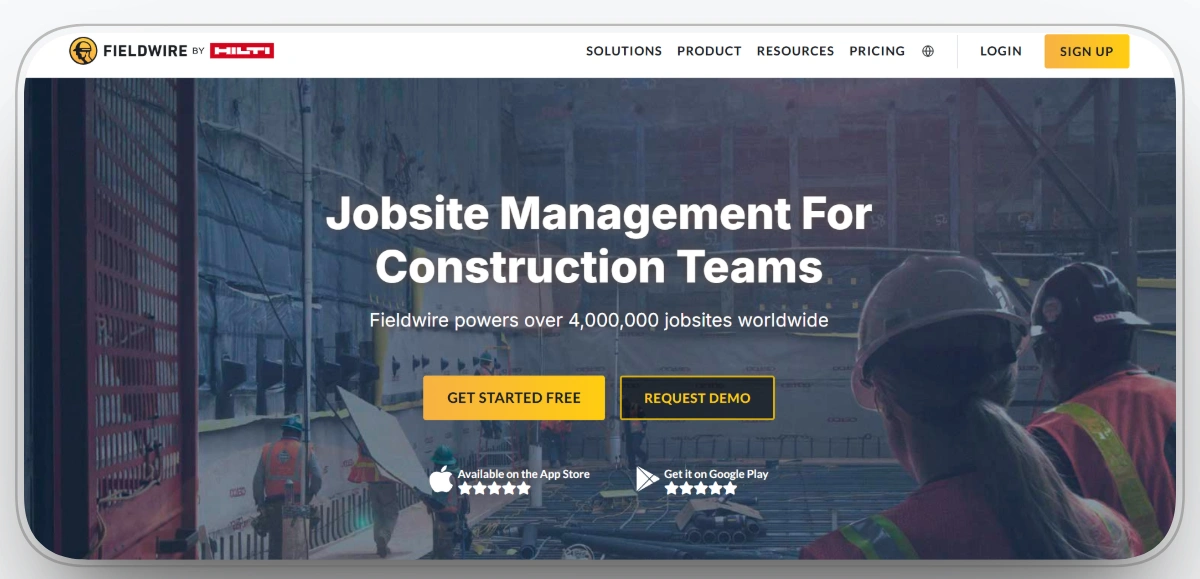The width and height of the screenshot is (1200, 579).
Task: Click the Fieldwire hard-hat logo icon
Action: click(83, 51)
